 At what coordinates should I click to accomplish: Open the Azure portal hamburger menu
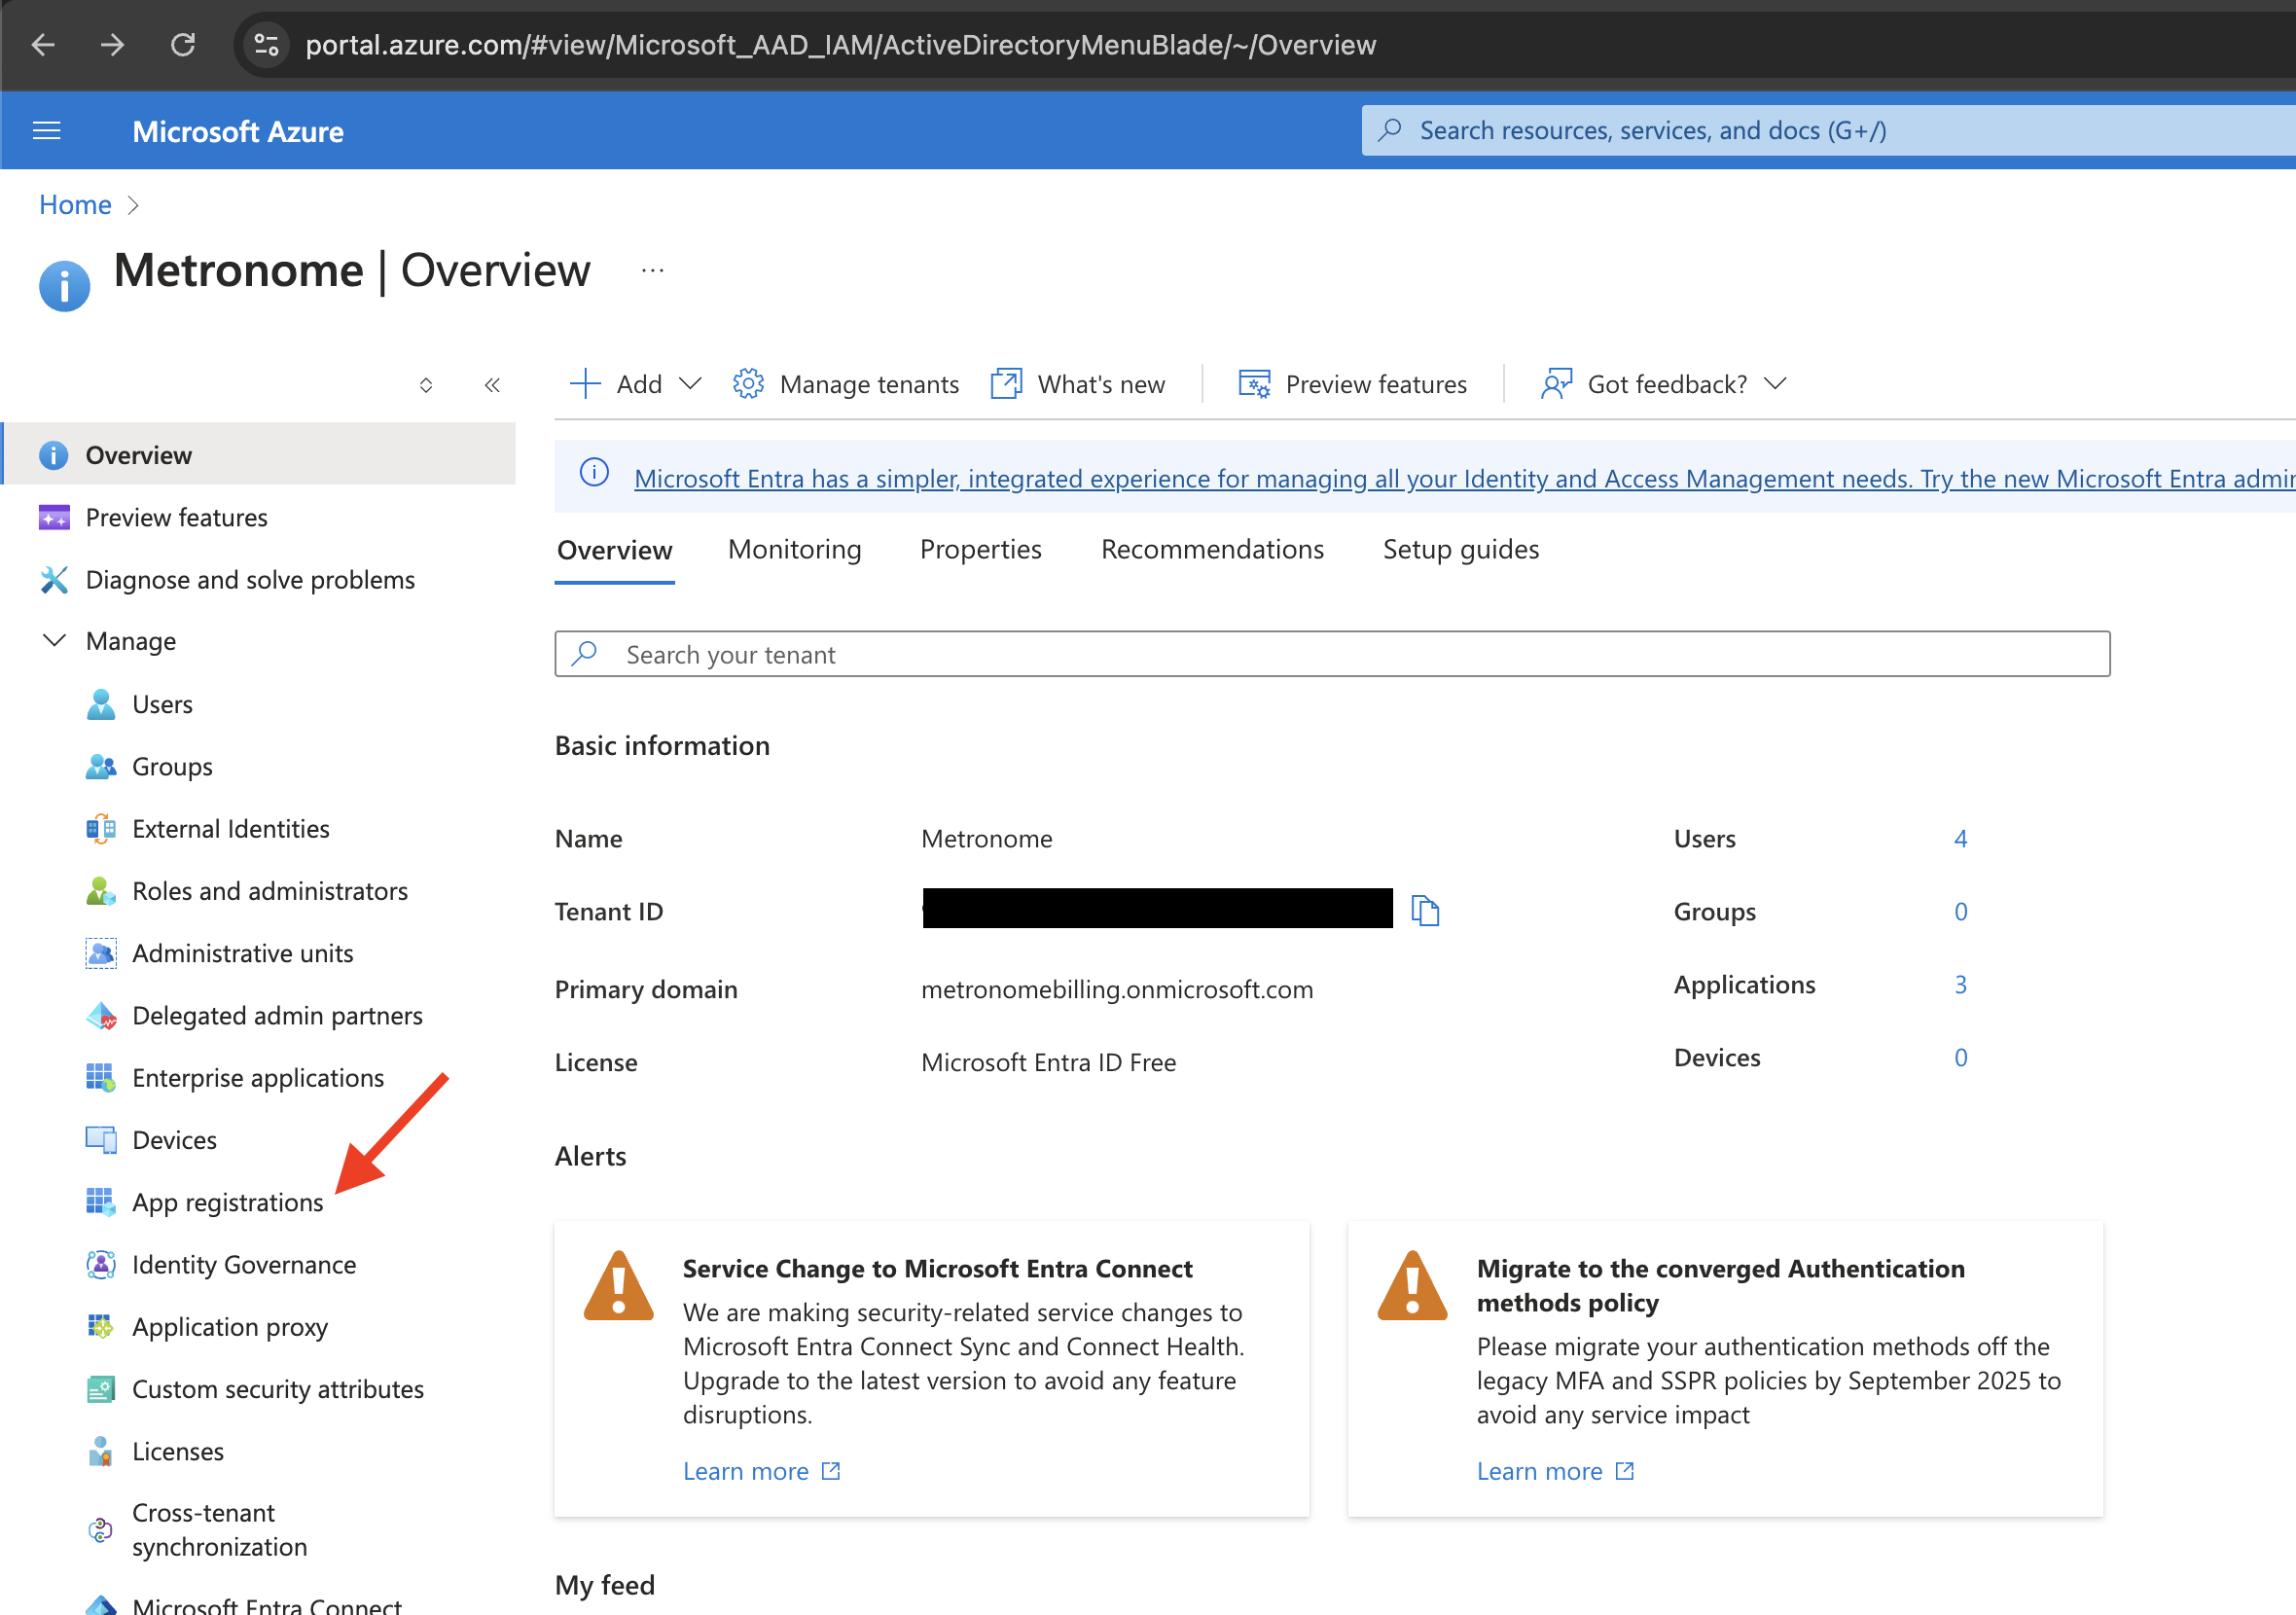point(46,131)
